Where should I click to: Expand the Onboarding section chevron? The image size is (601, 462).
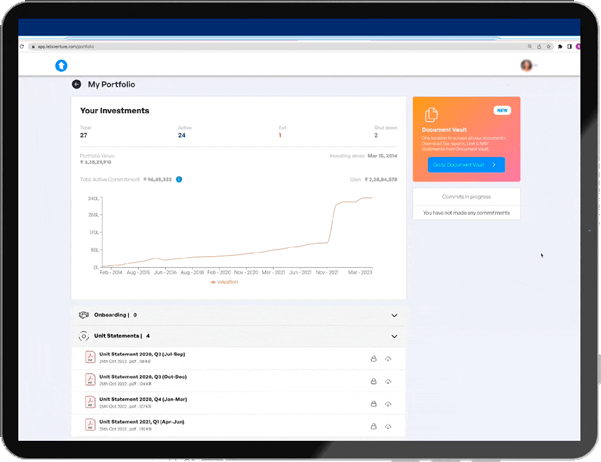394,314
